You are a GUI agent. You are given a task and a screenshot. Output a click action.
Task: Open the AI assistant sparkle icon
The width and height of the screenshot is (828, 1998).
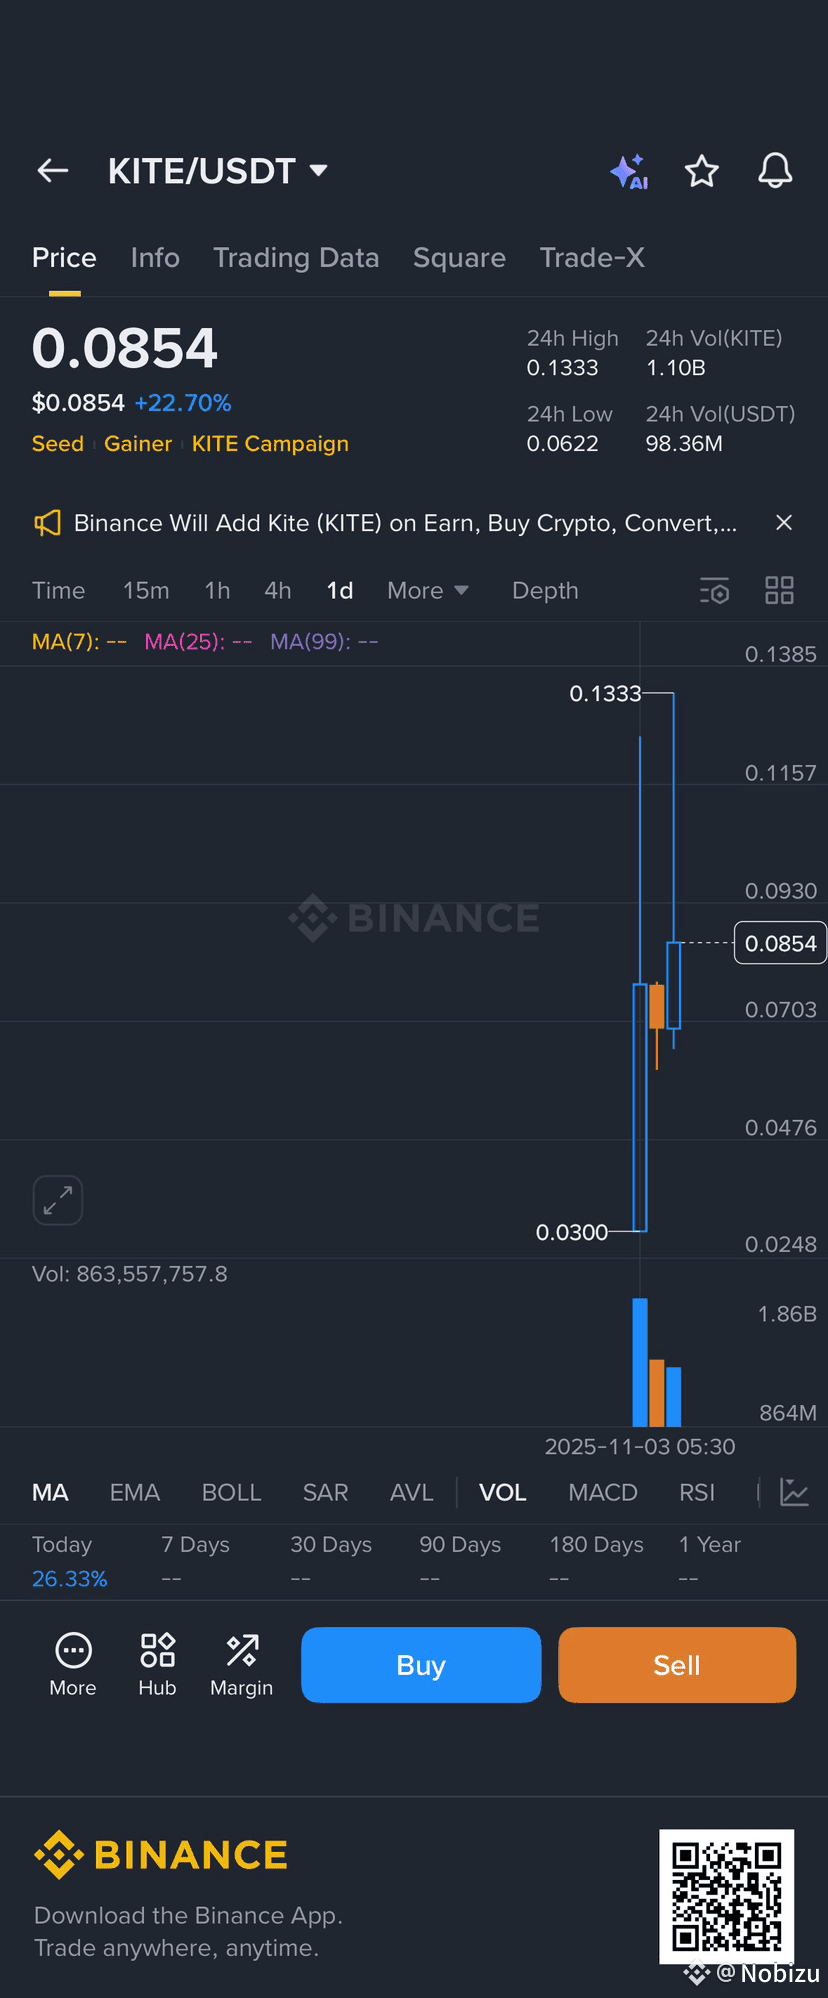(x=629, y=172)
